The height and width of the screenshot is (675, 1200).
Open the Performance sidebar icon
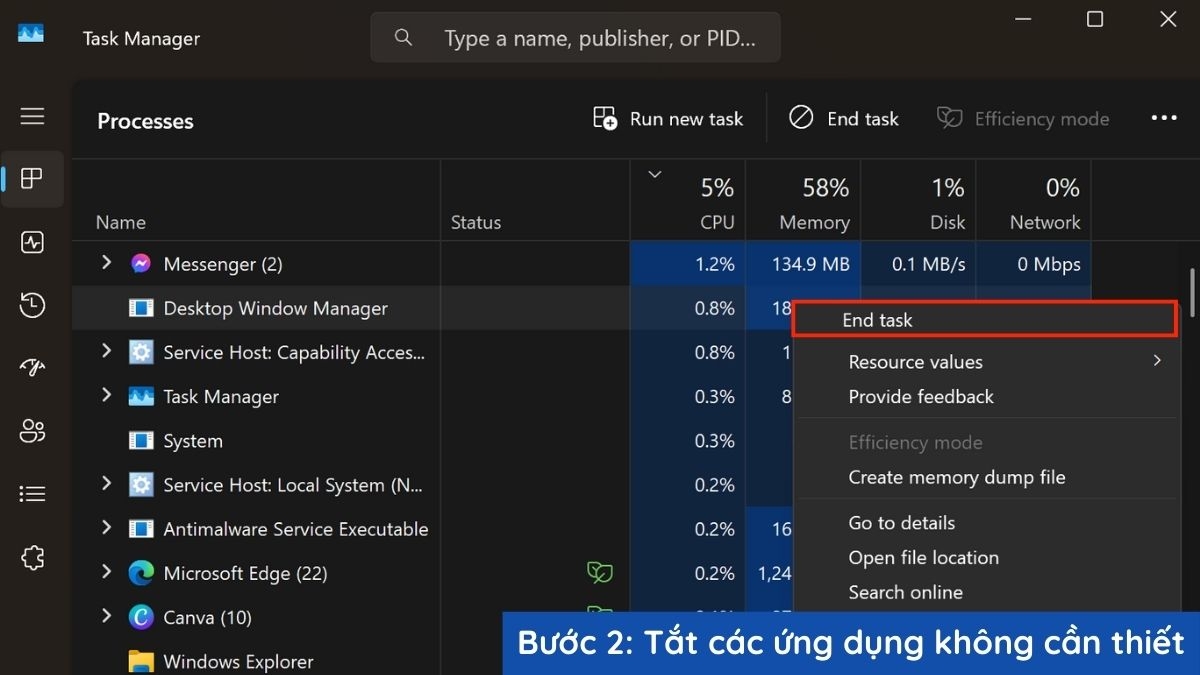point(32,242)
